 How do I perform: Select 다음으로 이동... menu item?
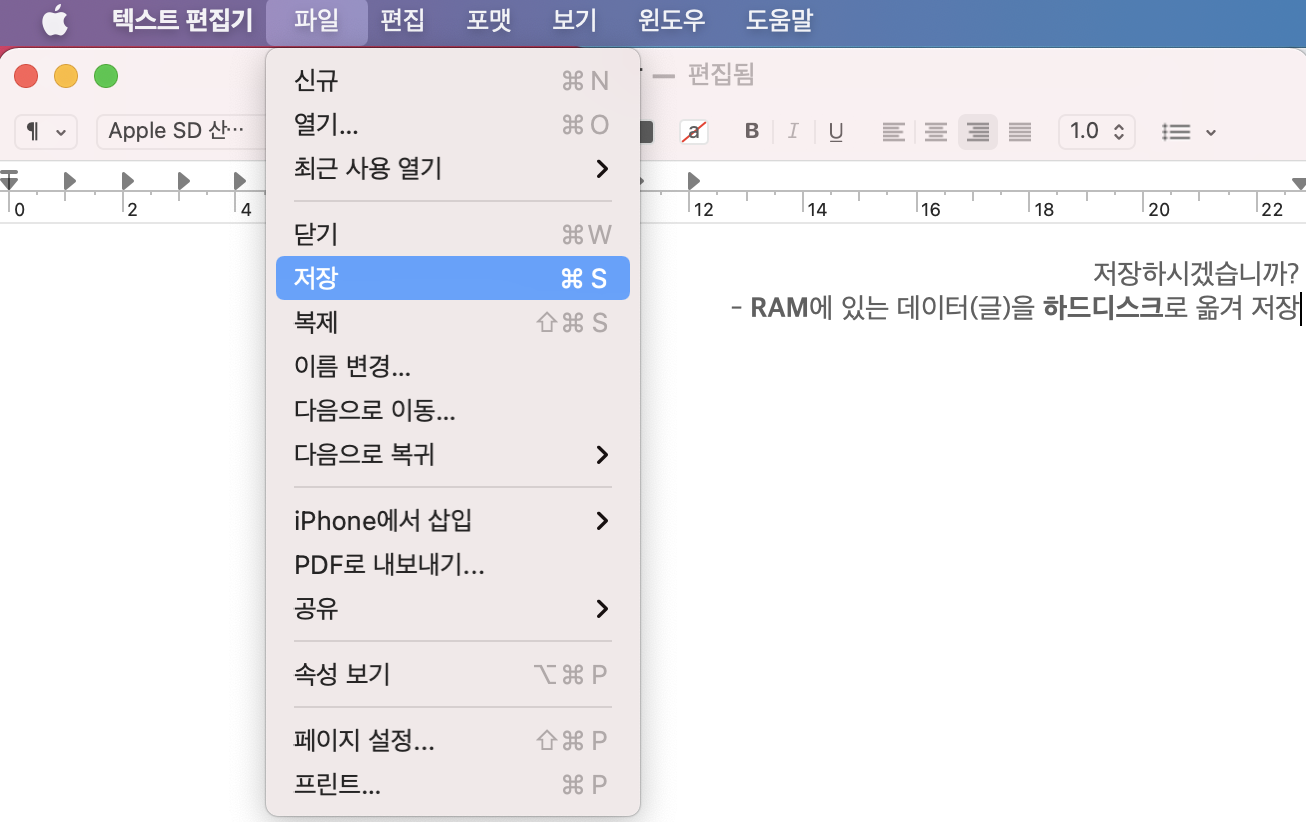point(452,410)
